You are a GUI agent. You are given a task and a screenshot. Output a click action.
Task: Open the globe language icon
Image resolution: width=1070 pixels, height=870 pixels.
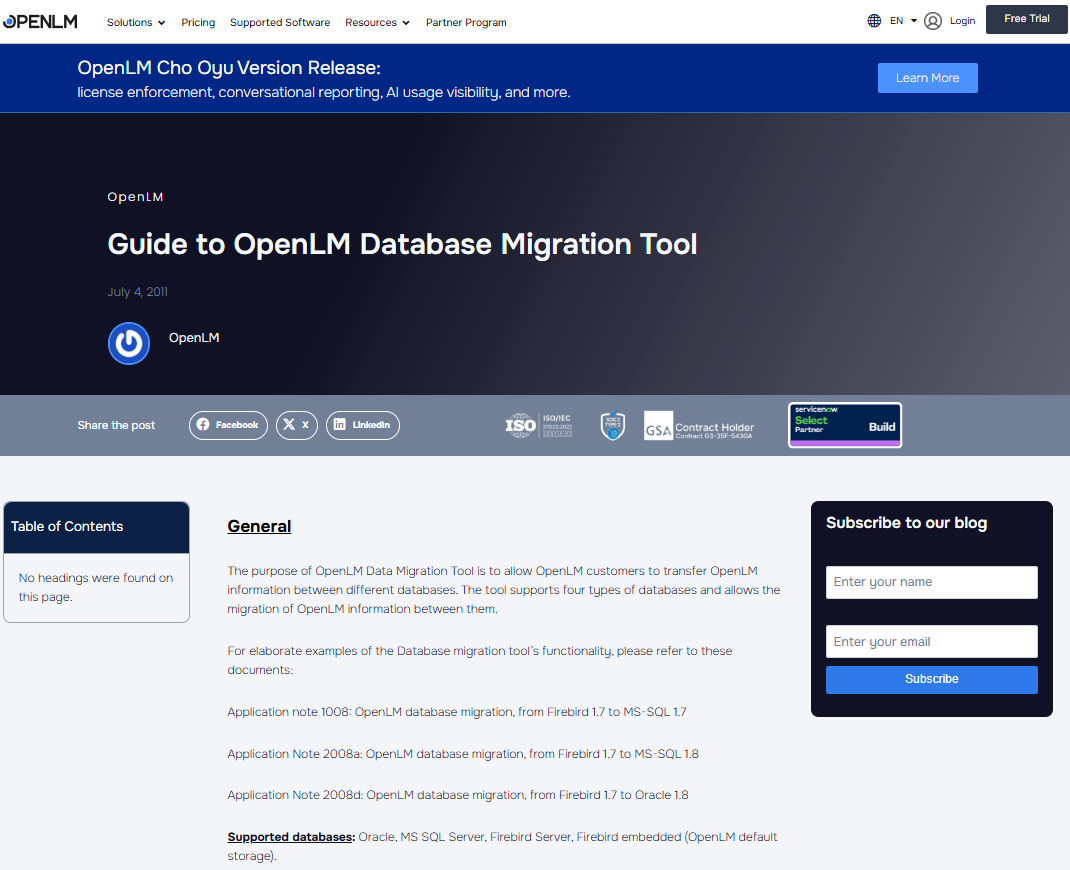(874, 21)
